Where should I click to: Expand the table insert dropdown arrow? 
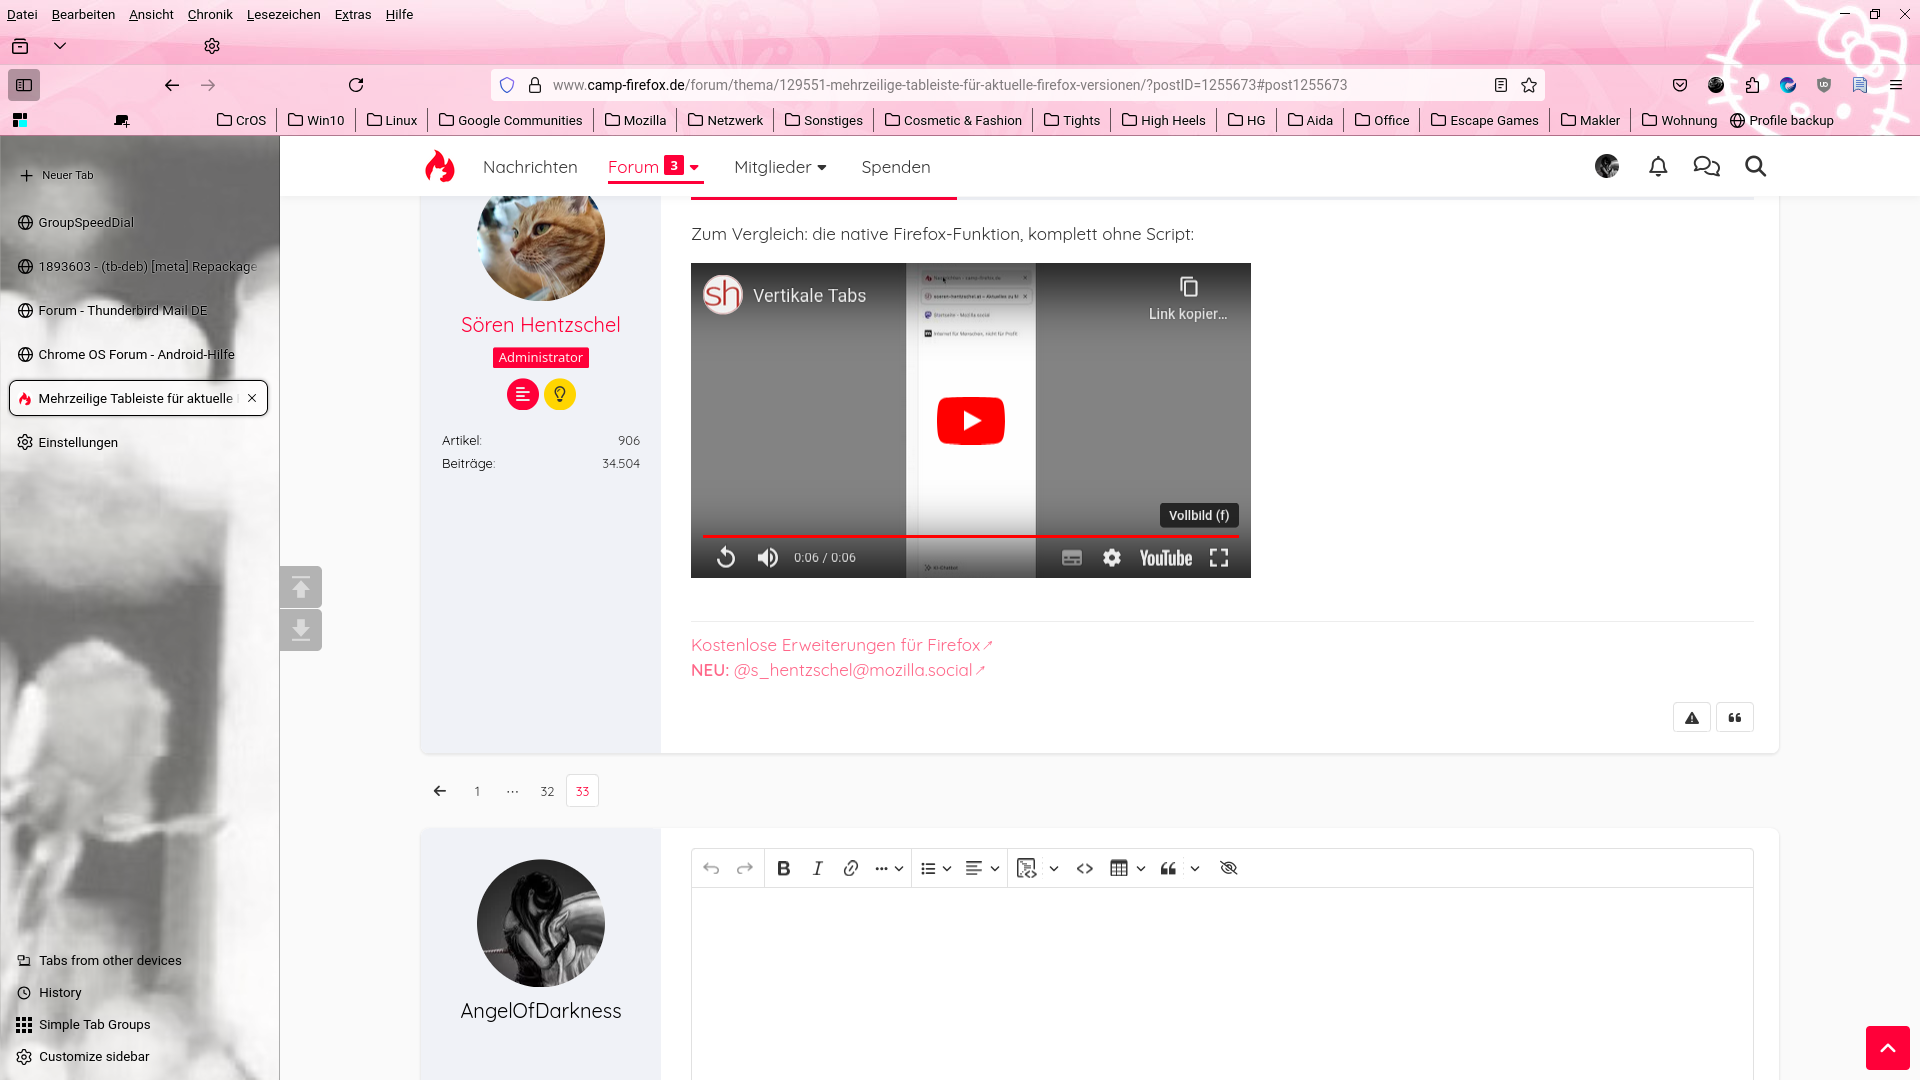[1141, 868]
